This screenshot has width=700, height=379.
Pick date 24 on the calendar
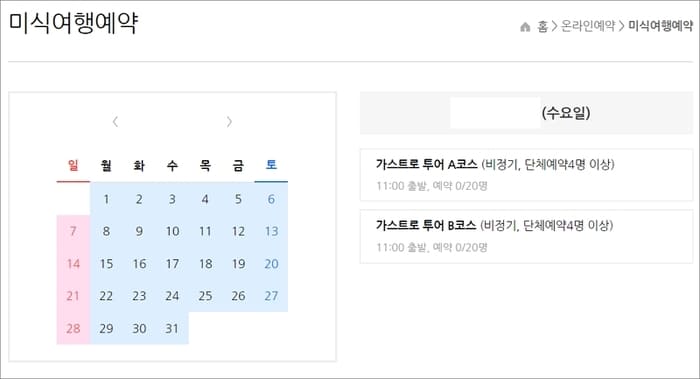(172, 296)
